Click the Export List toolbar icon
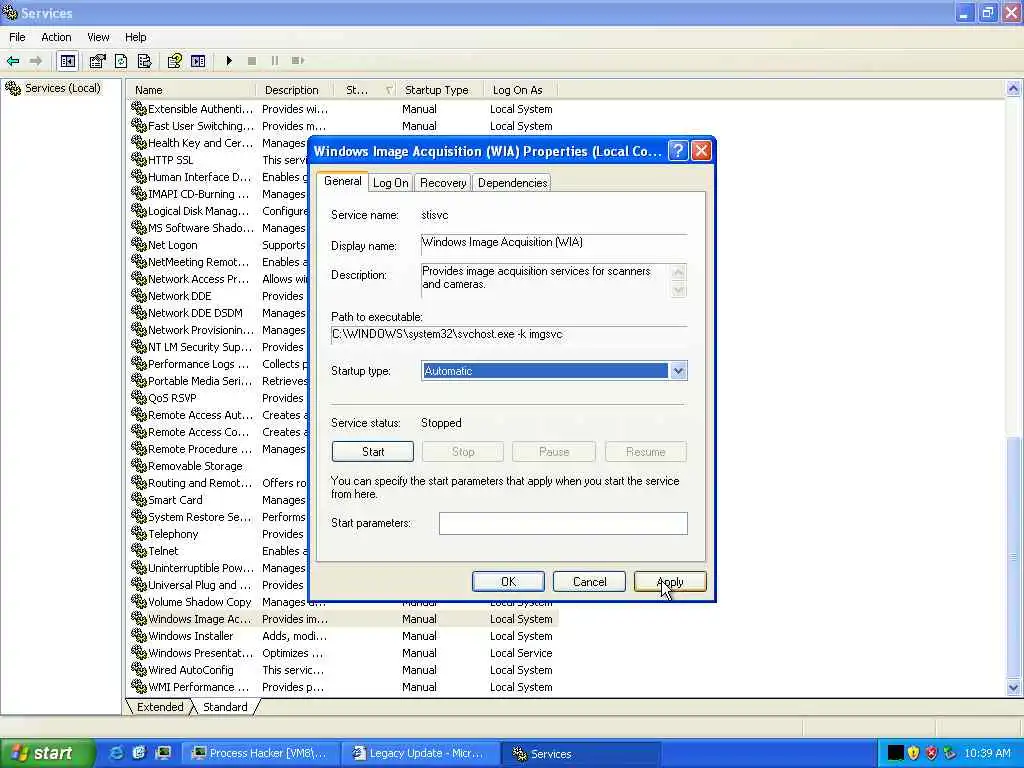This screenshot has height=768, width=1024. pyautogui.click(x=144, y=61)
